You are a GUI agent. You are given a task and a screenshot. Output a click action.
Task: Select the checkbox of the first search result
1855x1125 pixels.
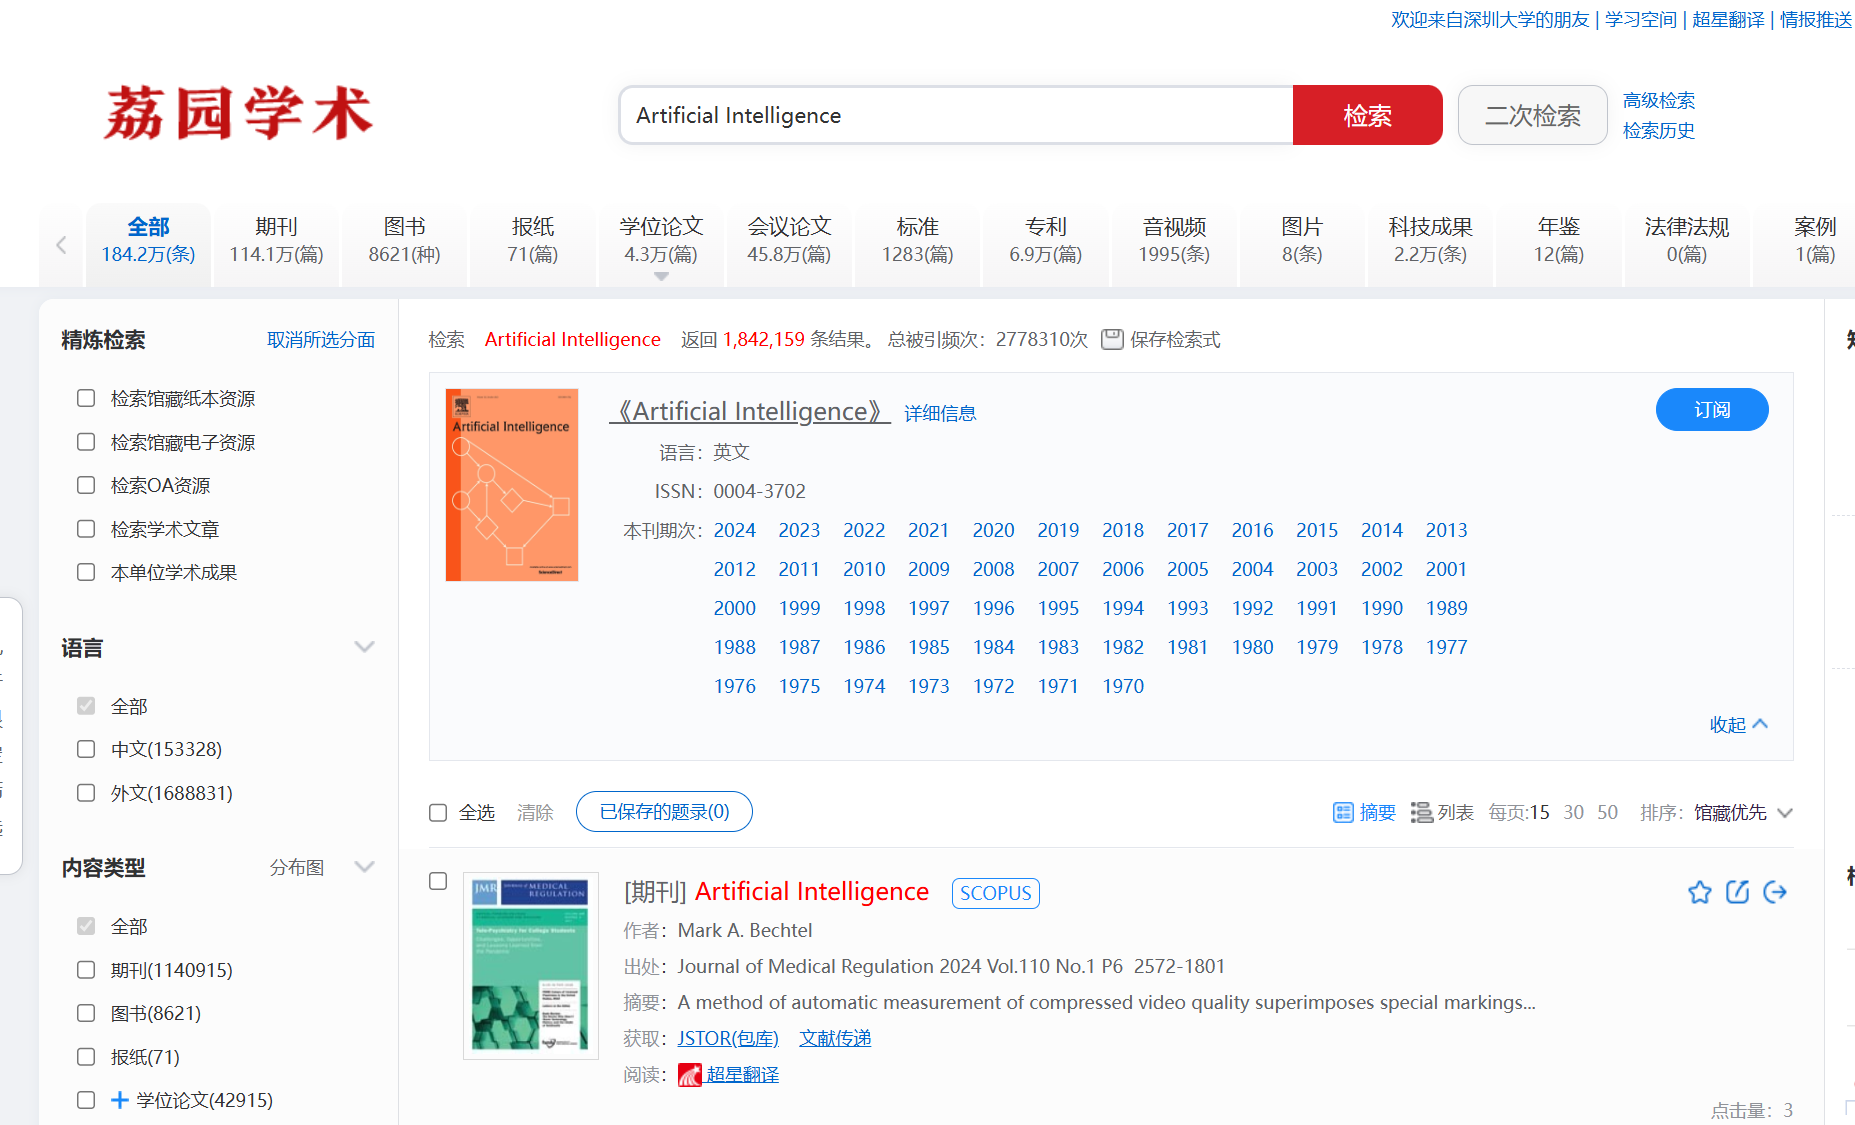click(438, 881)
